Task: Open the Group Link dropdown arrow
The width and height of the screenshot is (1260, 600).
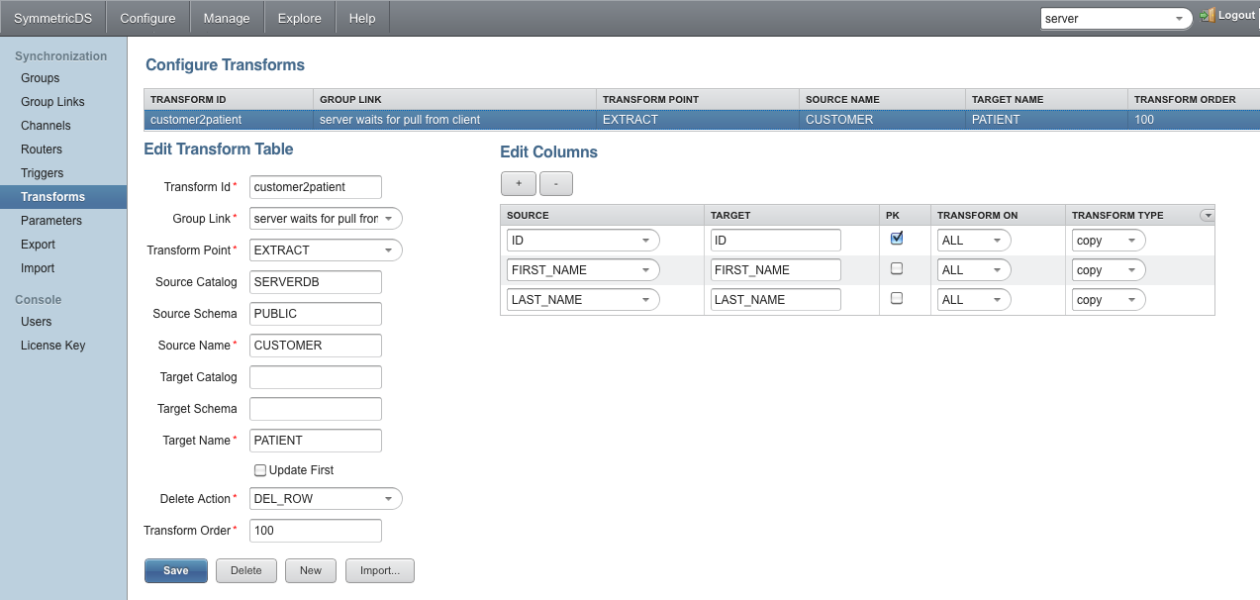Action: click(390, 218)
